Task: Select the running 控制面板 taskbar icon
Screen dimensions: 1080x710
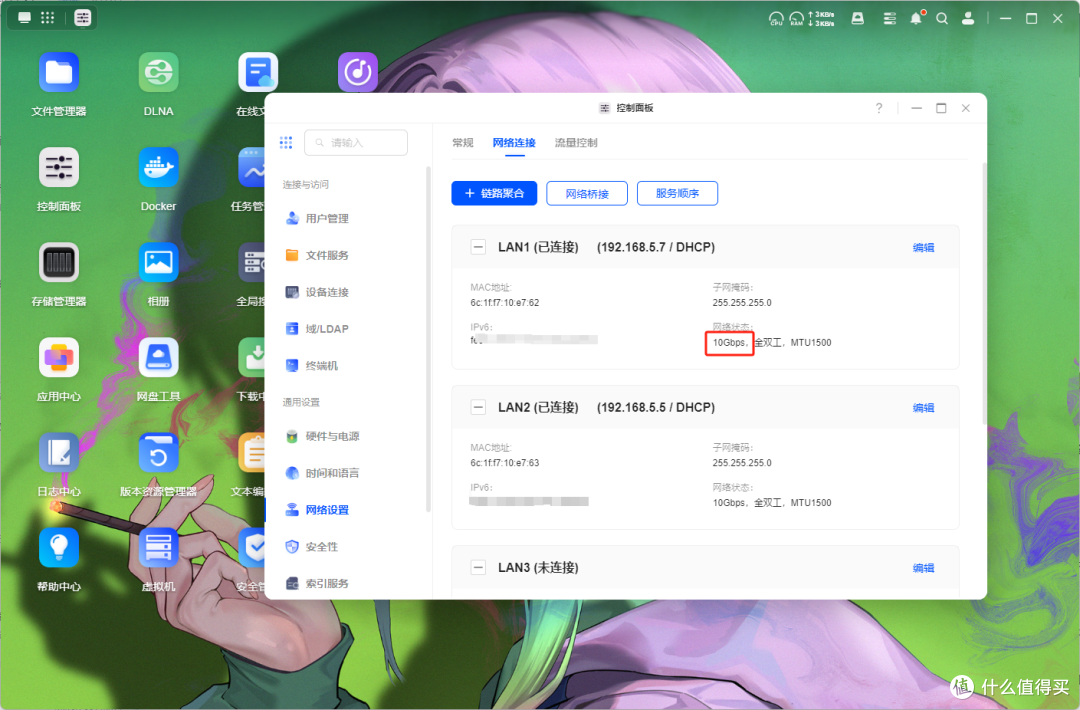Action: pyautogui.click(x=83, y=18)
